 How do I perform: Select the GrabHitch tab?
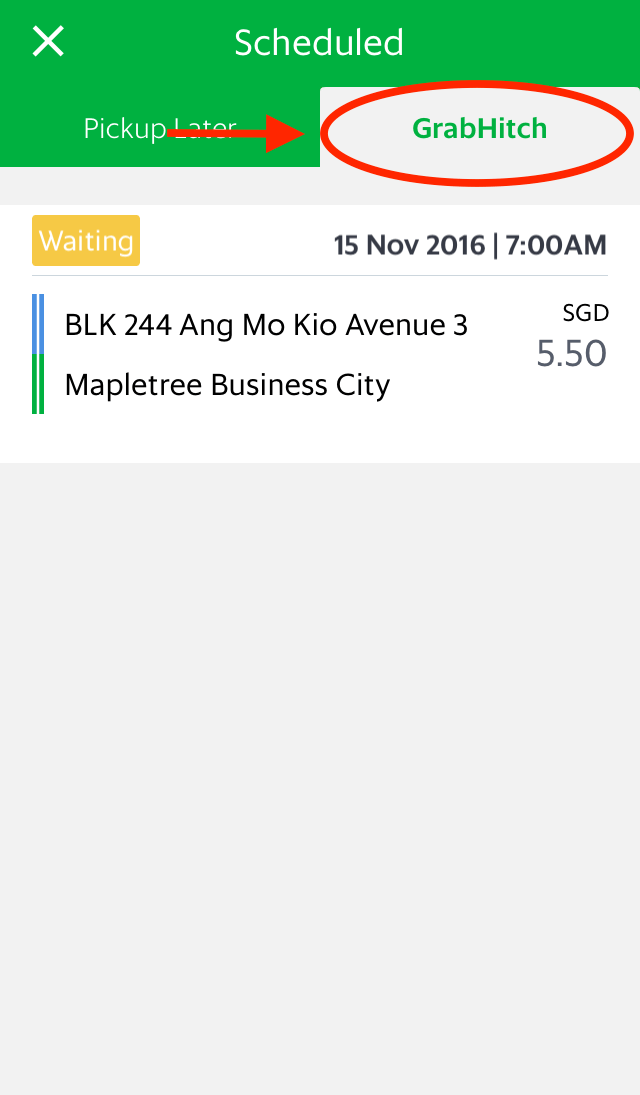click(479, 128)
